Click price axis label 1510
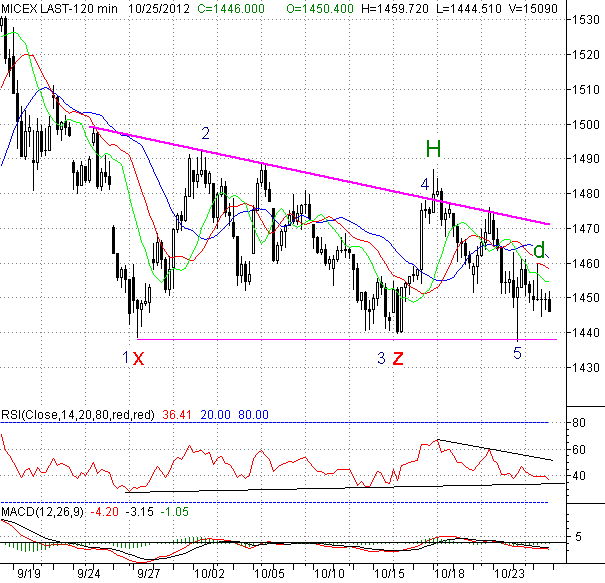The height and width of the screenshot is (583, 605). pyautogui.click(x=585, y=90)
